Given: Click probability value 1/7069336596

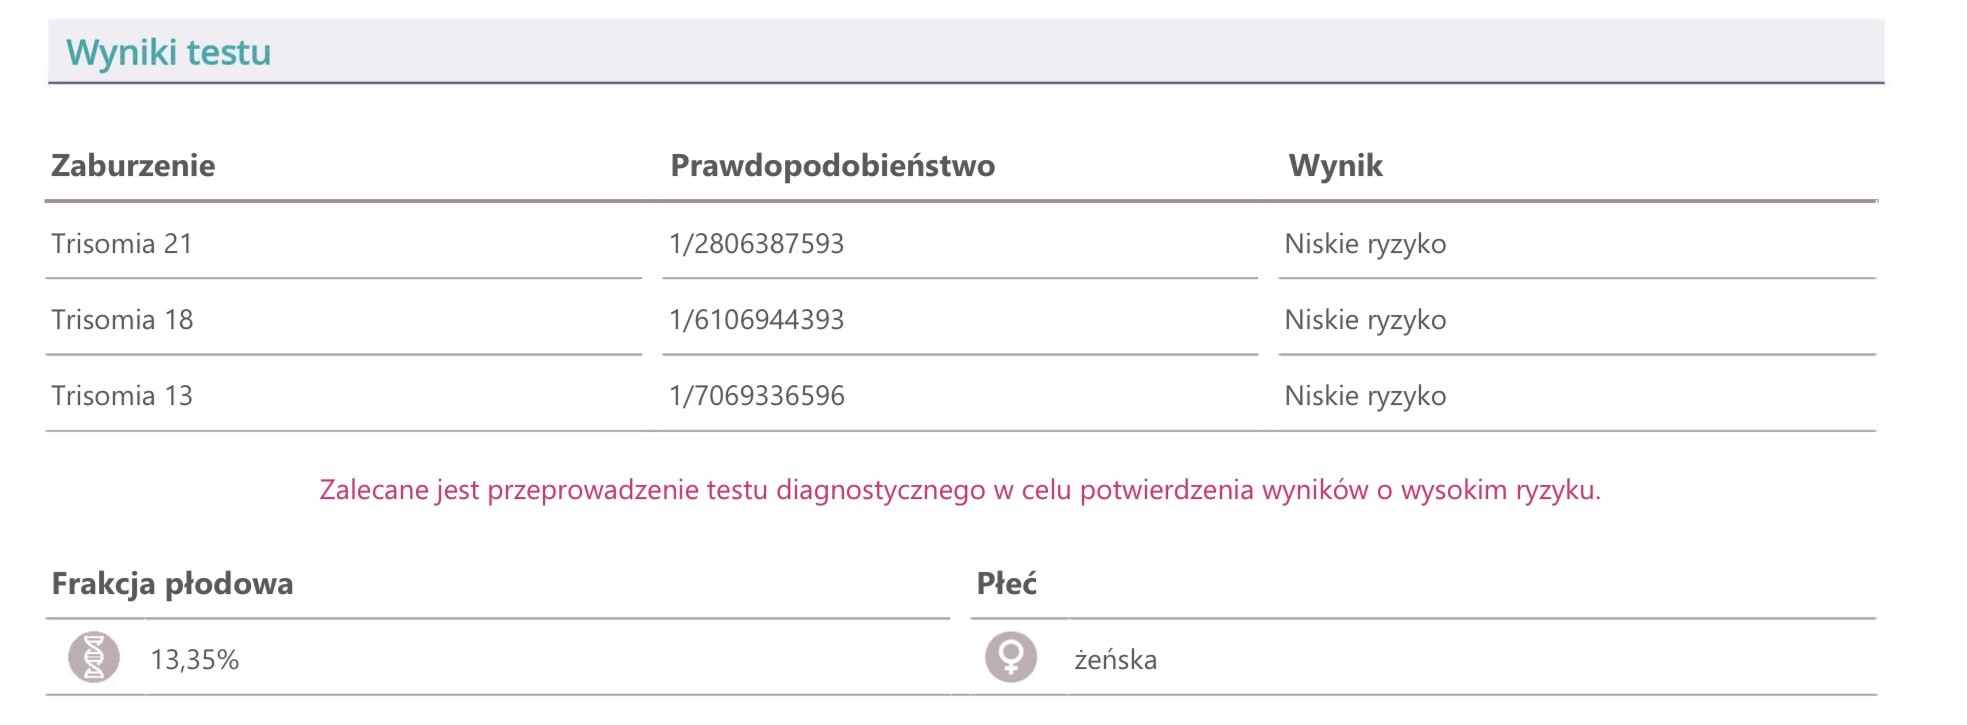Looking at the screenshot, I should tap(756, 396).
